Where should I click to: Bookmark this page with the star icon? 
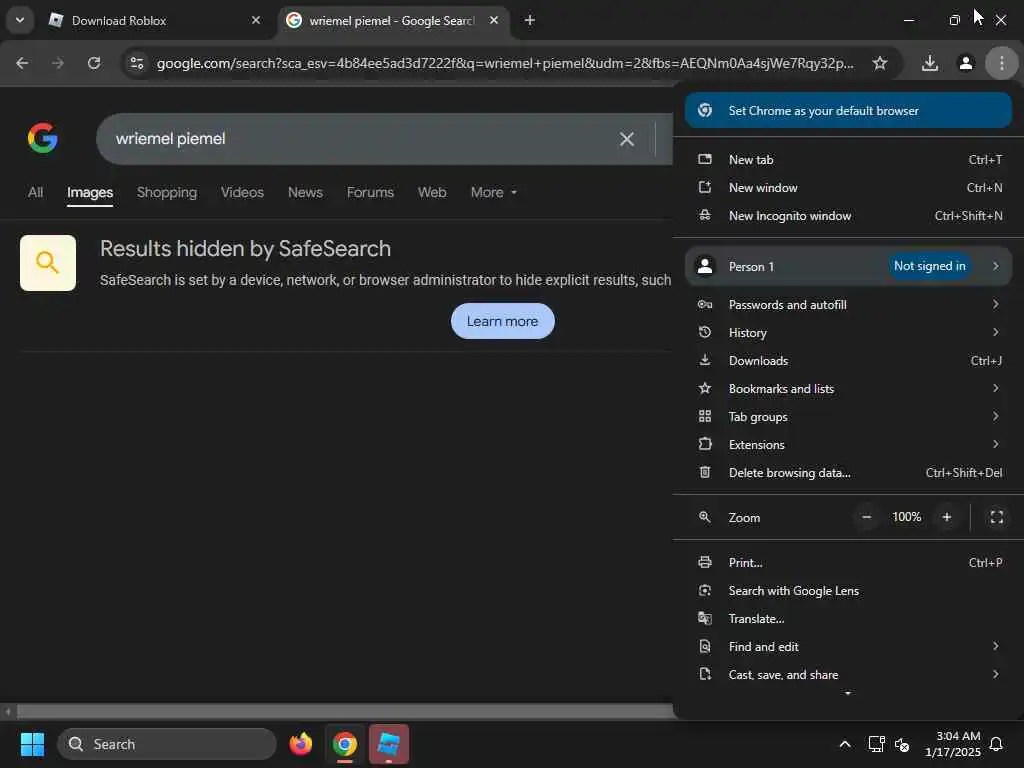(x=880, y=63)
